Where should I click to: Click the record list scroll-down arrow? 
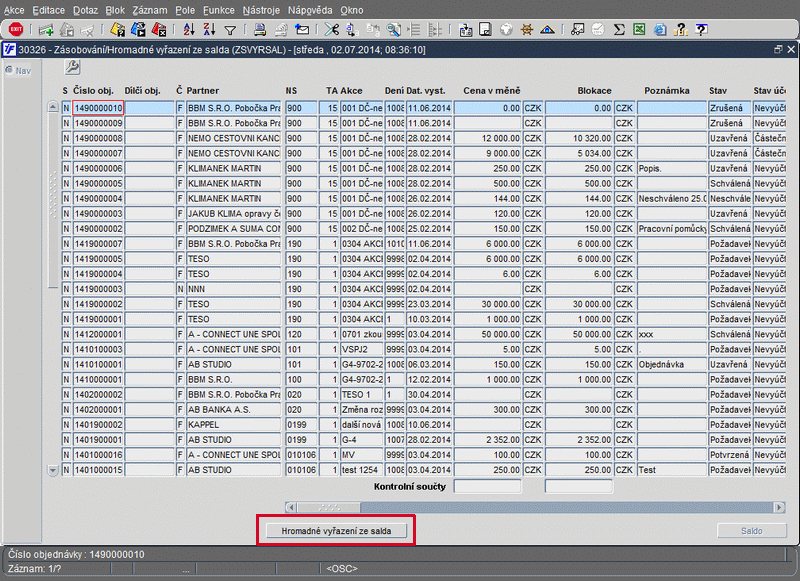pos(53,470)
